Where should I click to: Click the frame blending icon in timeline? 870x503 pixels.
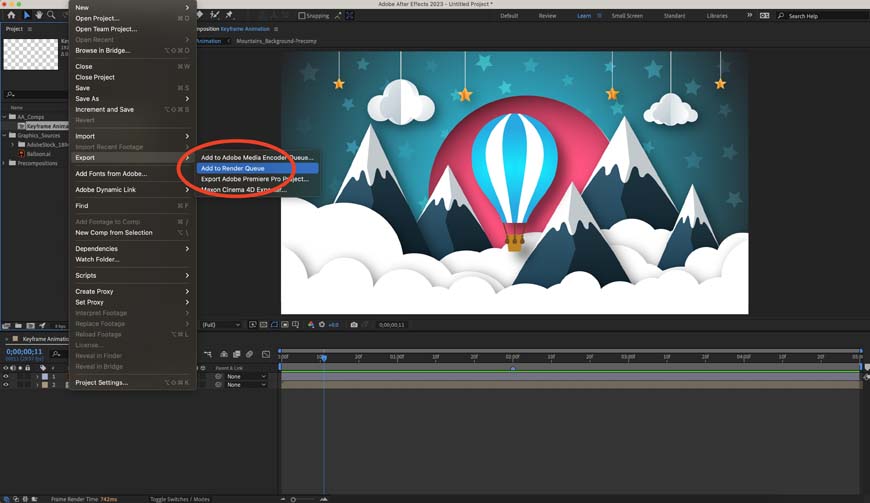click(x=236, y=354)
